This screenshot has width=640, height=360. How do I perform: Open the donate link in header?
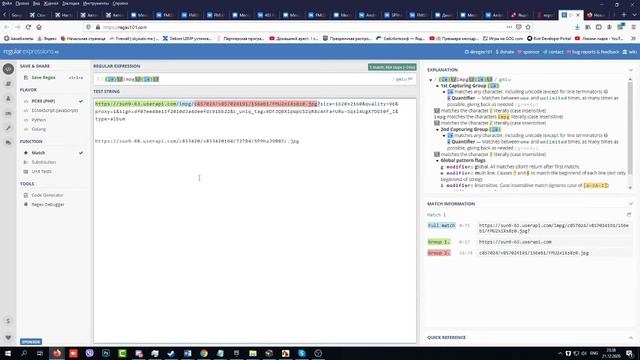505,52
